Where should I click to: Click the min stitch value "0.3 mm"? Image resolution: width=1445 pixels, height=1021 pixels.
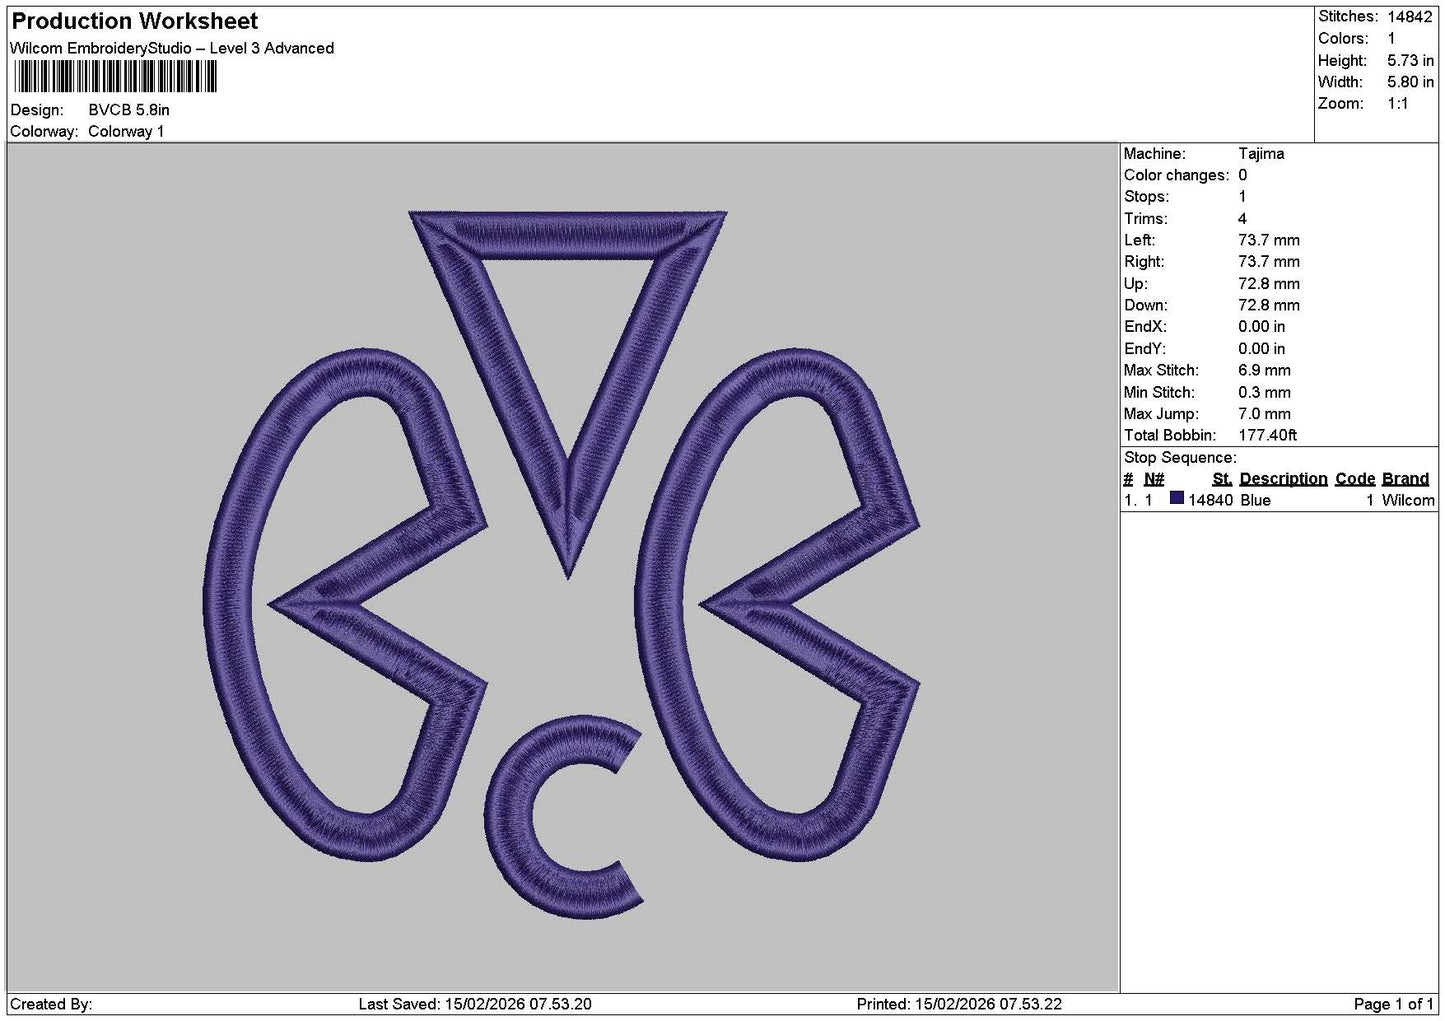[x=1264, y=393]
